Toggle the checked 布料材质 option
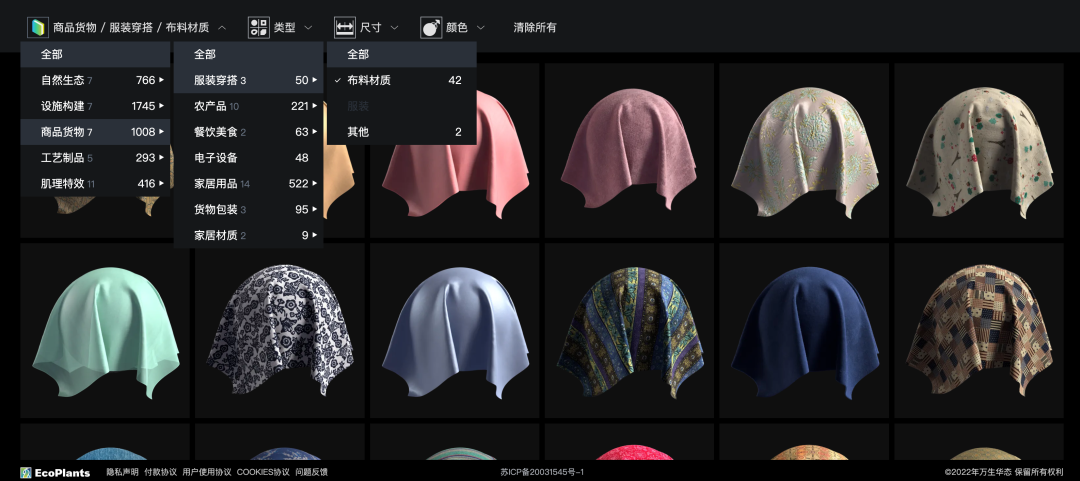1080x481 pixels. tap(402, 80)
